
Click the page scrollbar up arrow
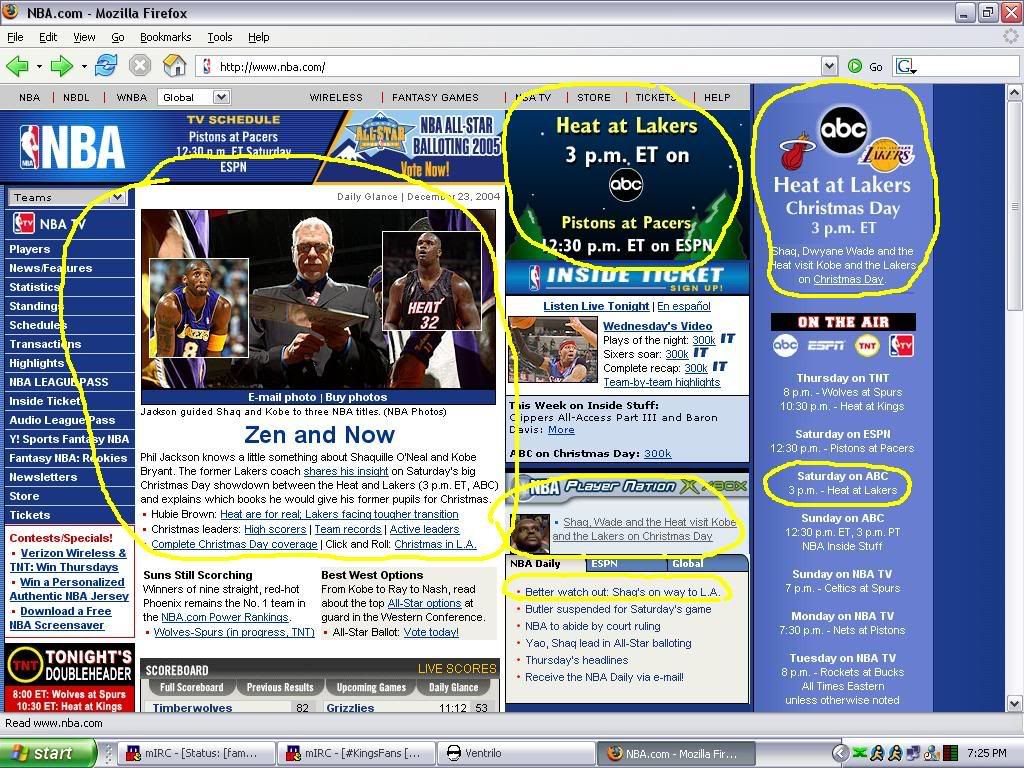pos(1015,92)
